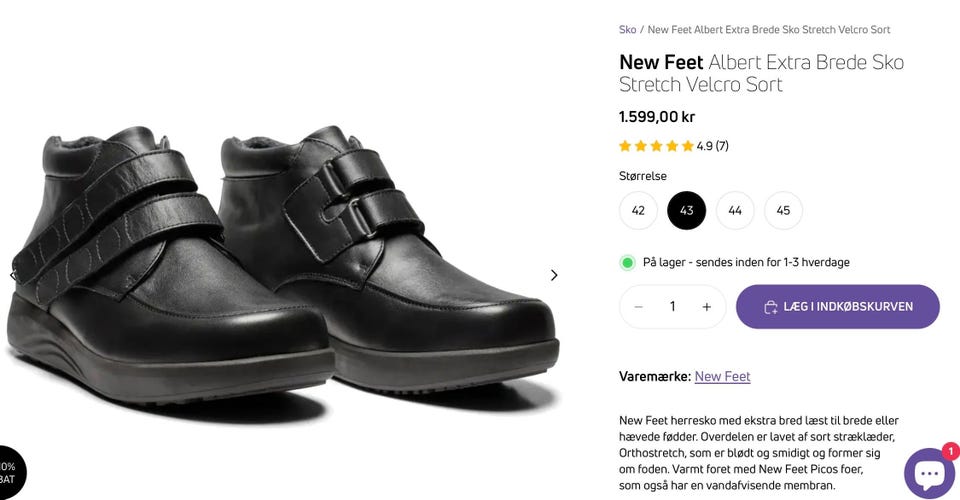
Task: Go to the Sko breadcrumb
Action: [627, 30]
